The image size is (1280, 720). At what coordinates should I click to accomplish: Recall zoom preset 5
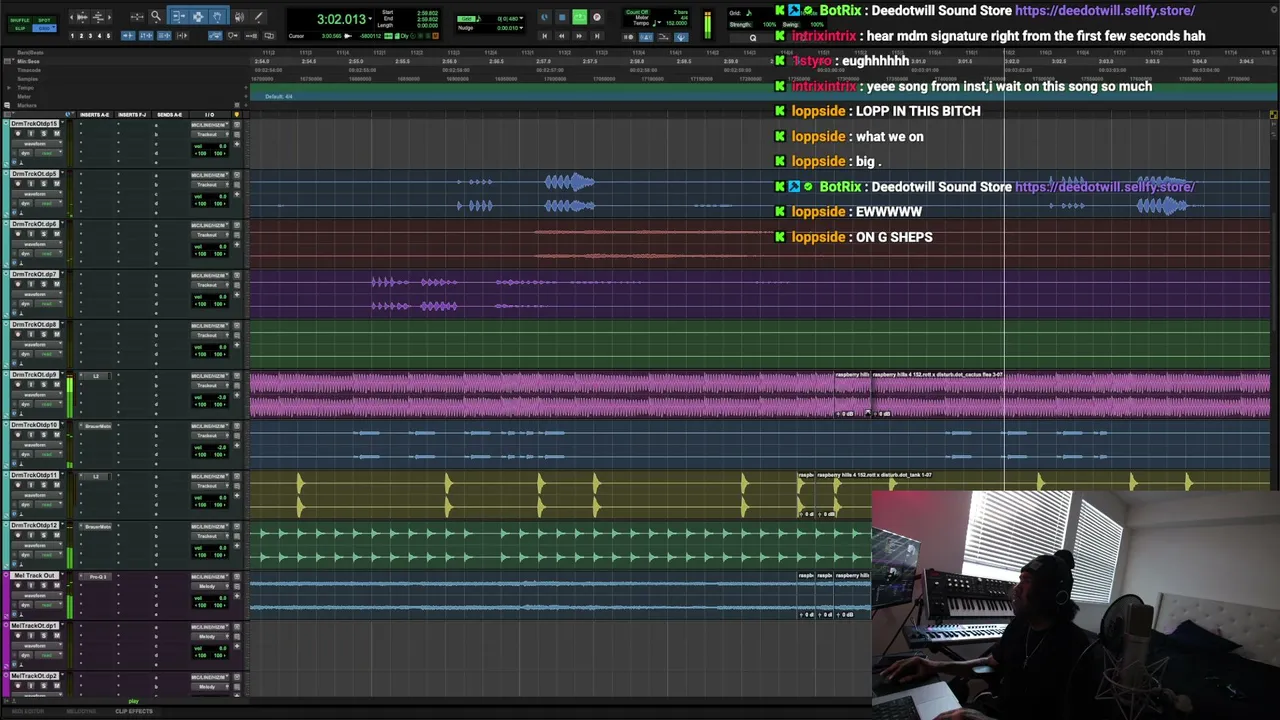[108, 36]
